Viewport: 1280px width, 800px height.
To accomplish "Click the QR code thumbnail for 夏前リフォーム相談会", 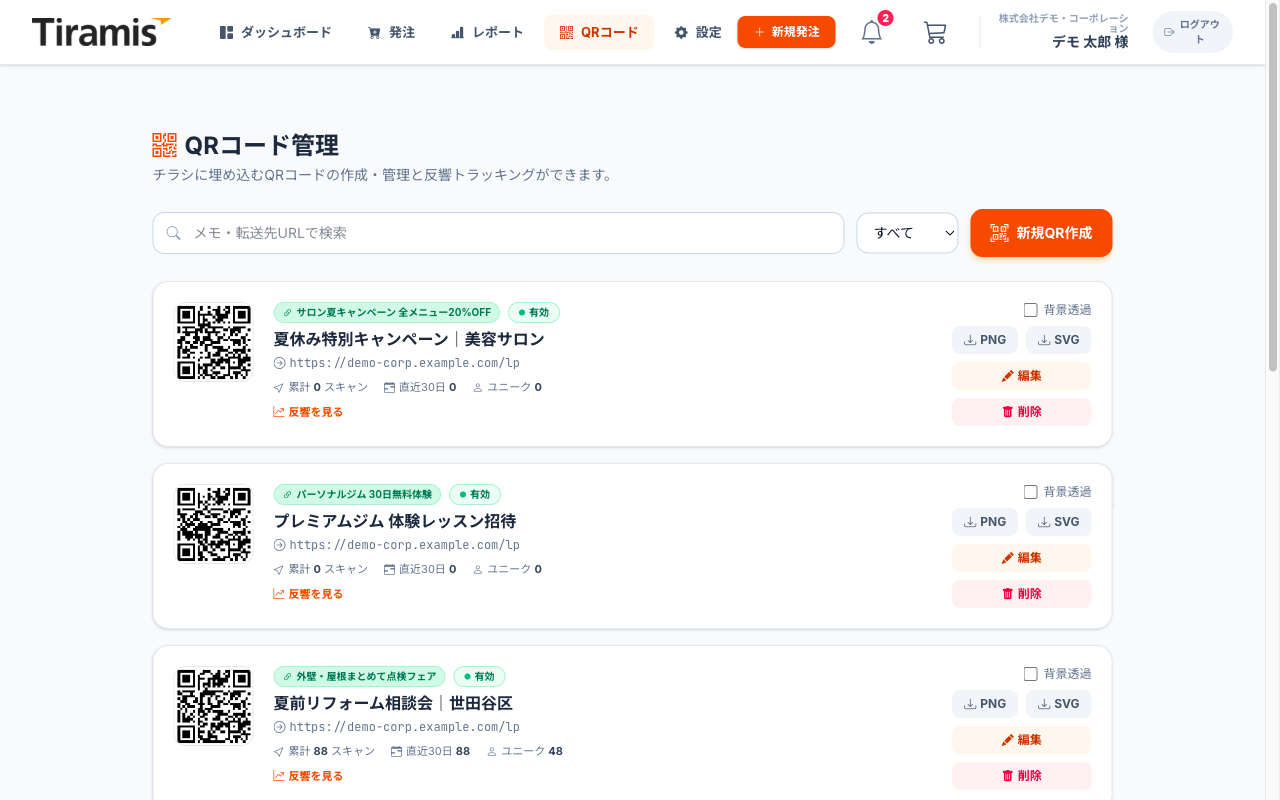I will click(x=214, y=706).
